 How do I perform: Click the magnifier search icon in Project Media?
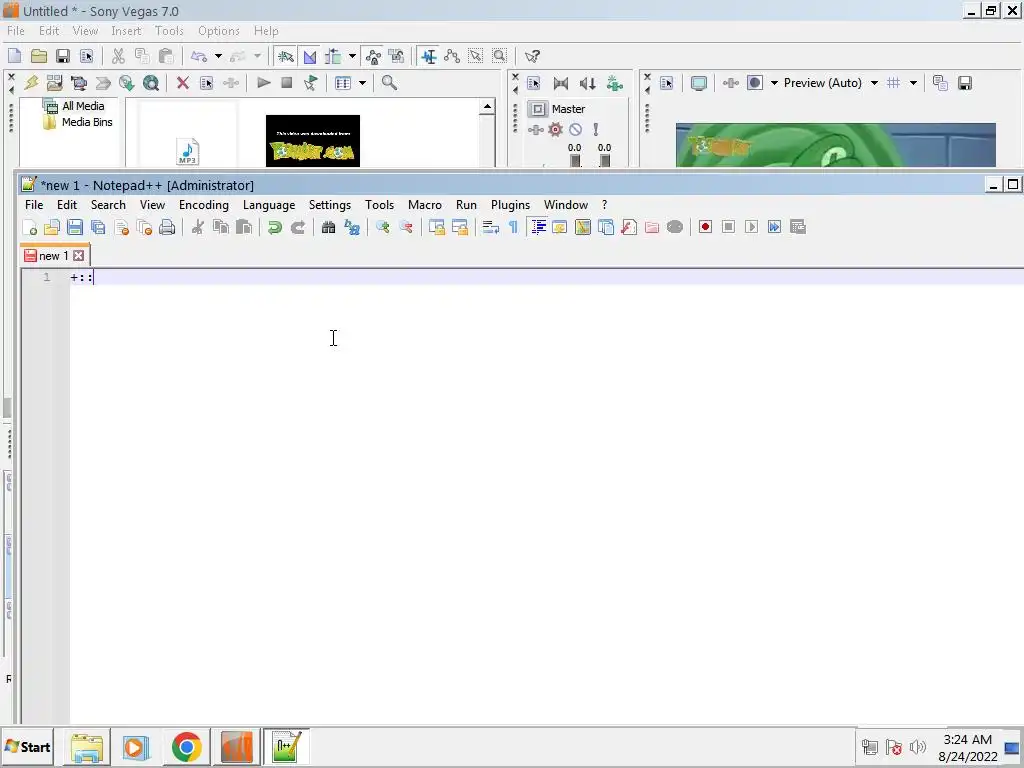[389, 83]
